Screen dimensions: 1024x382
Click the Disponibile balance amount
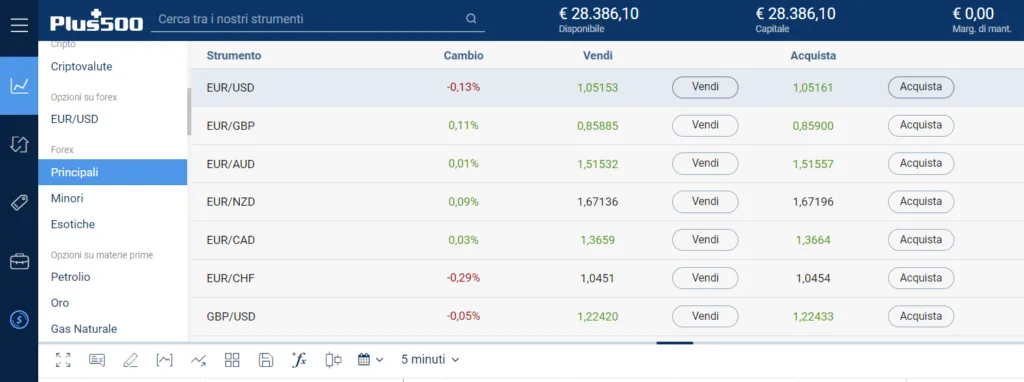[599, 13]
